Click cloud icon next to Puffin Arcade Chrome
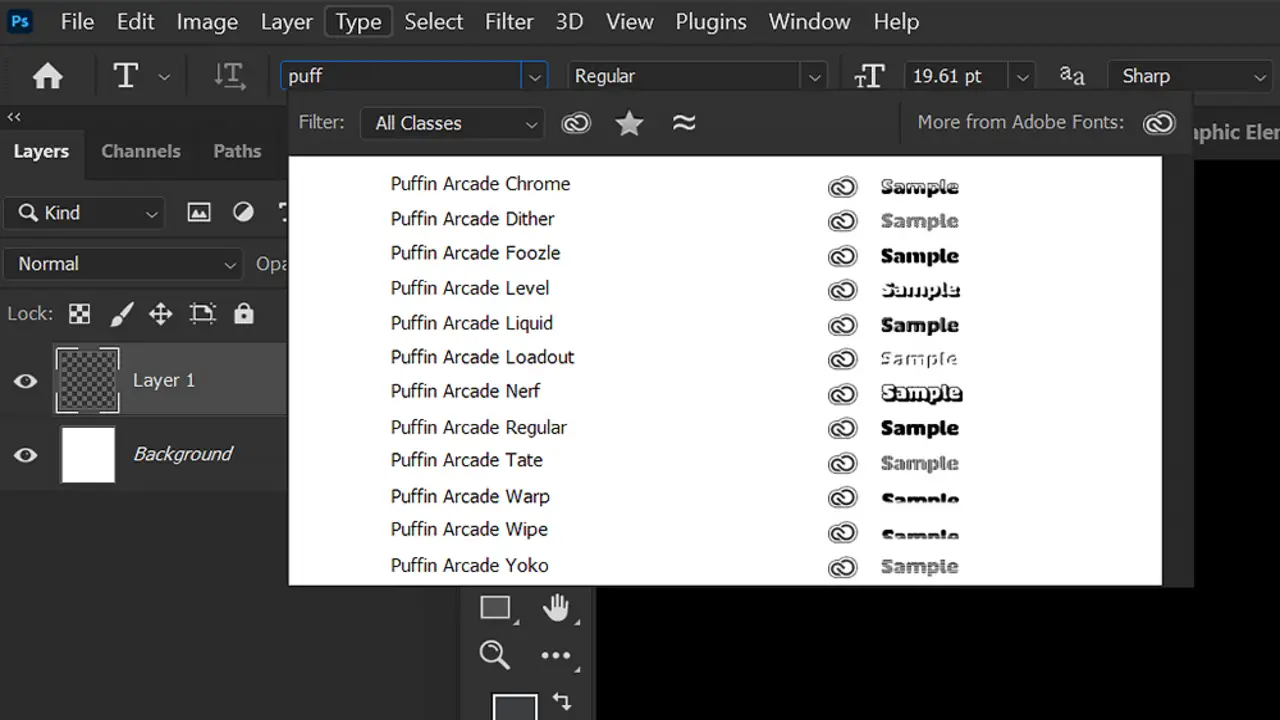 tap(843, 187)
